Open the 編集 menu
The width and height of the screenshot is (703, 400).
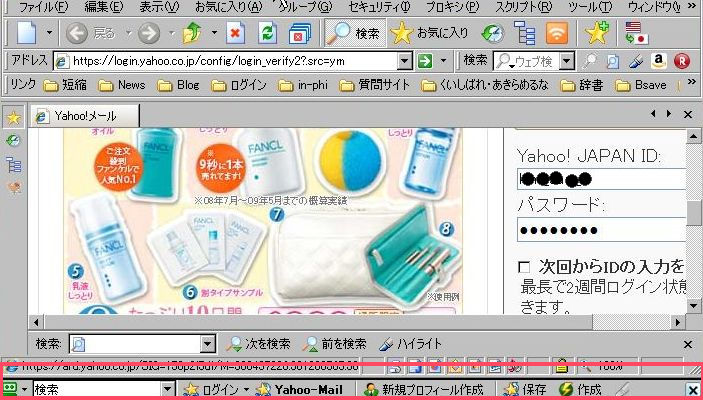104,7
